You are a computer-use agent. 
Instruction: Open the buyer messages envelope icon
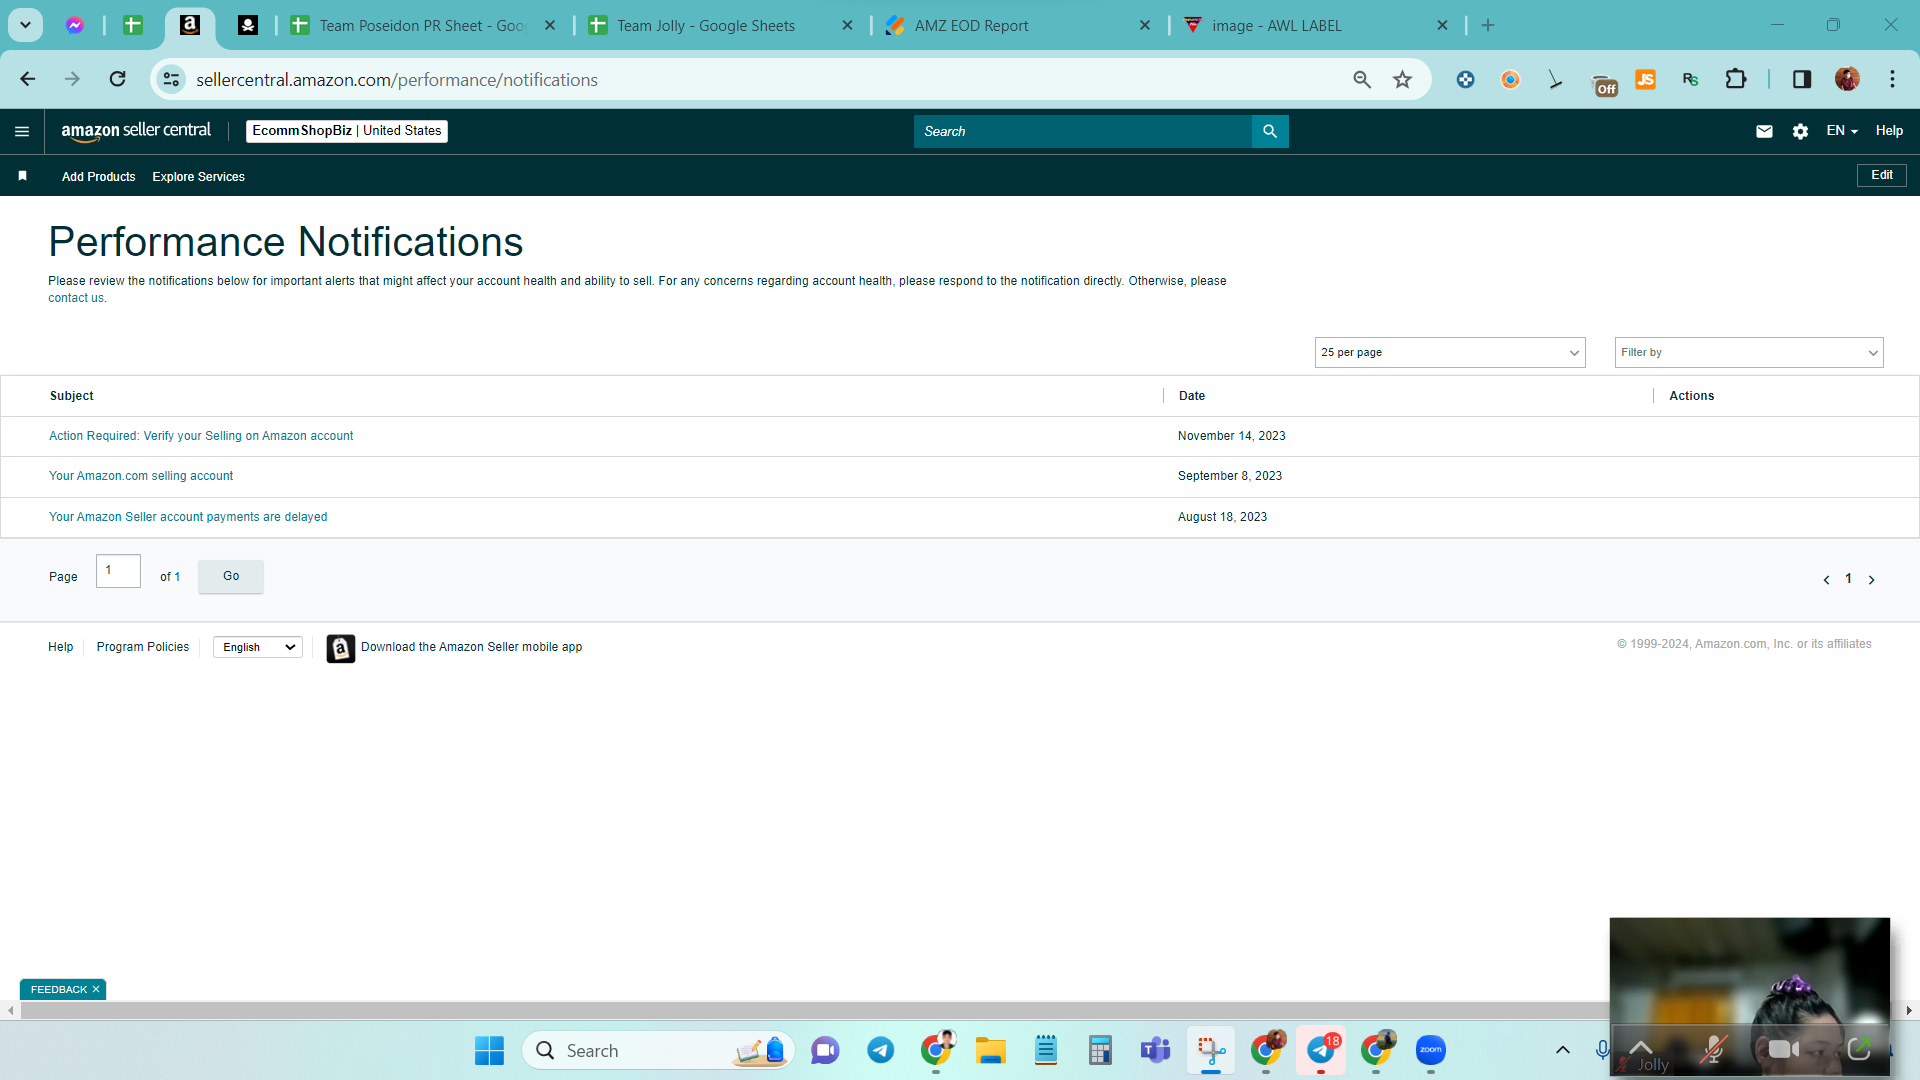pyautogui.click(x=1764, y=131)
